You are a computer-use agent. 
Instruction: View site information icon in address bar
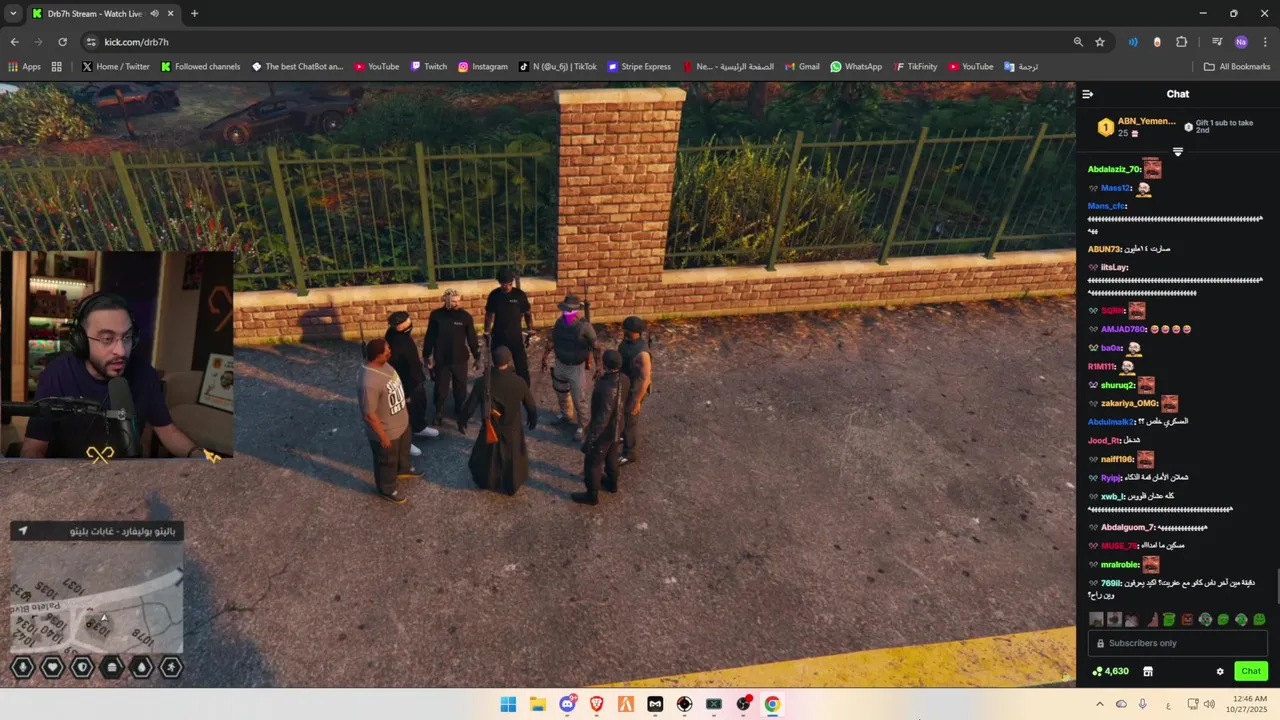click(x=91, y=42)
